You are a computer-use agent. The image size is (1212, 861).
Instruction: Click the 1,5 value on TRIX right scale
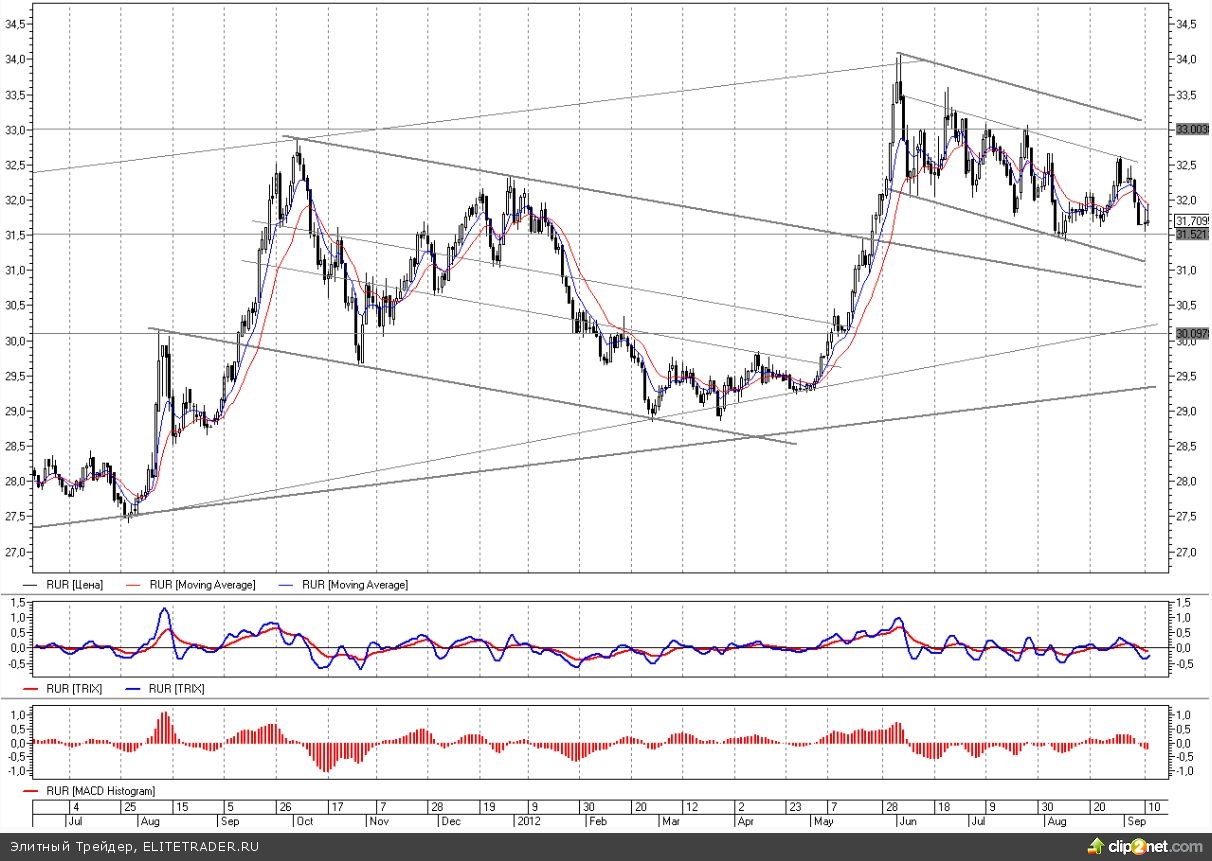(x=1183, y=603)
